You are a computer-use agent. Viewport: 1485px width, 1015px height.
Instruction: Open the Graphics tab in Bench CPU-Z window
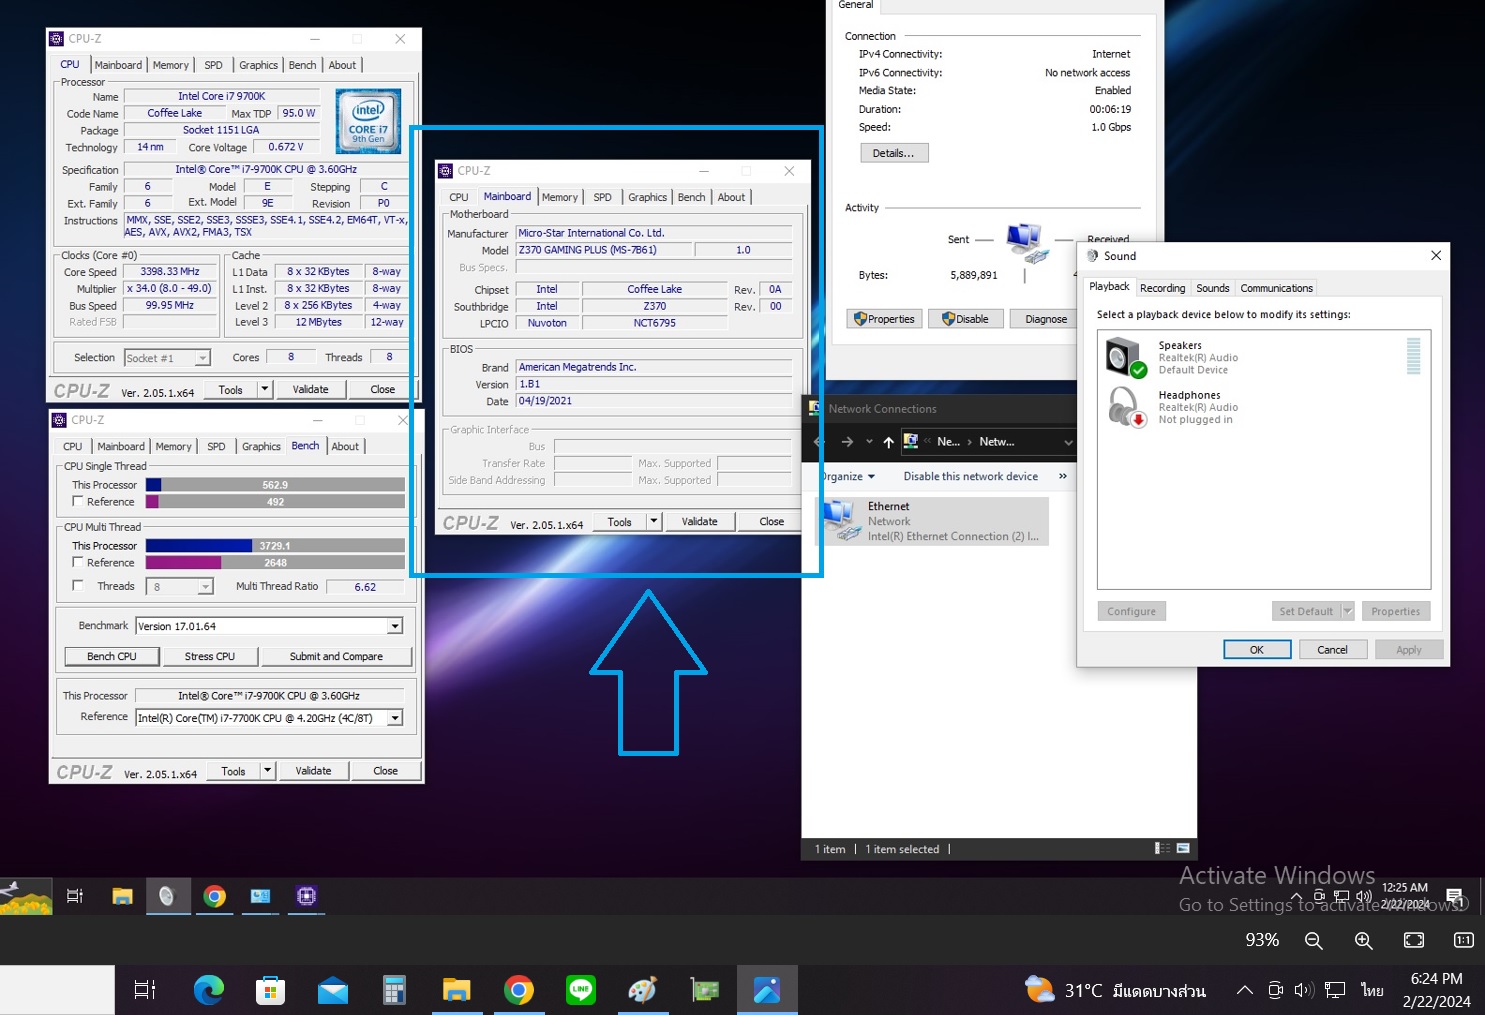pos(261,447)
